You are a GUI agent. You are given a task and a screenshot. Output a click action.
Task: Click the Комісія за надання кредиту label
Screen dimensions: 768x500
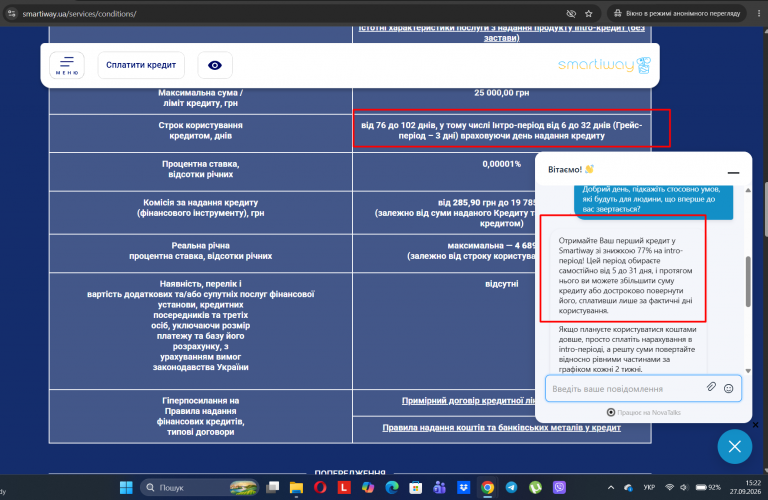200,208
